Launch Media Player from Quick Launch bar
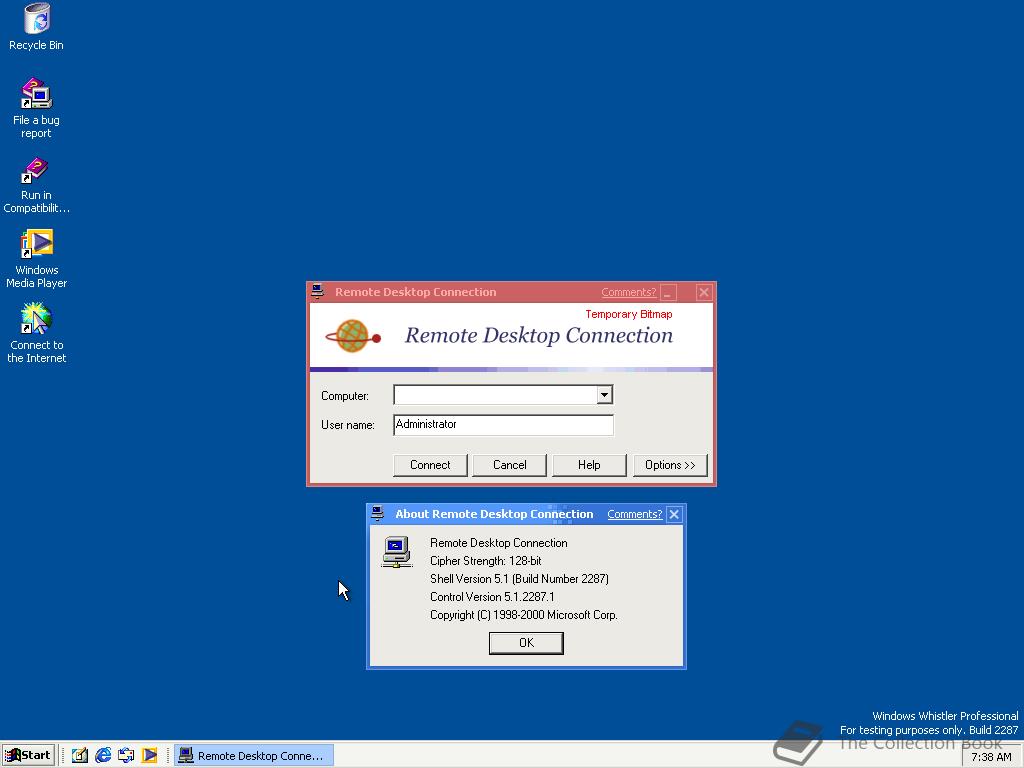 pos(150,756)
